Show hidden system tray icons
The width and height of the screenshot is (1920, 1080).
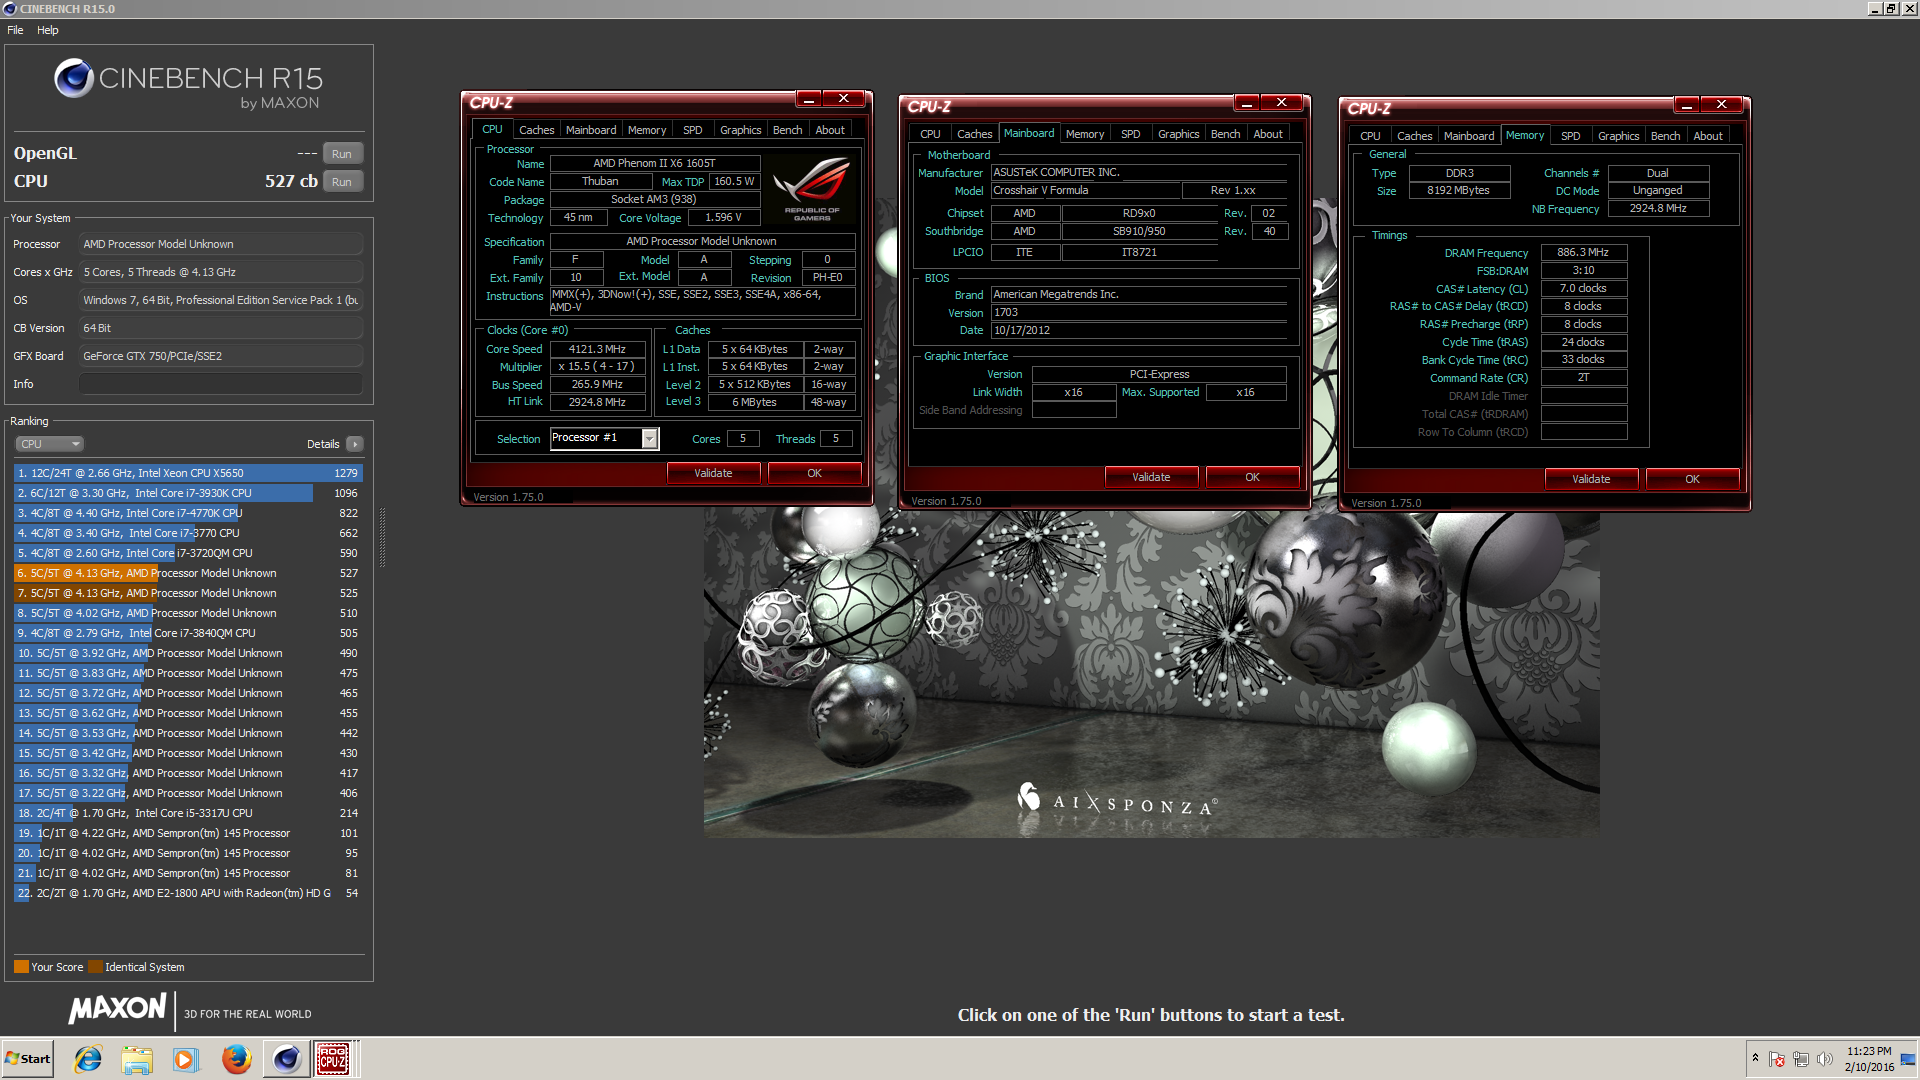click(x=1755, y=1058)
